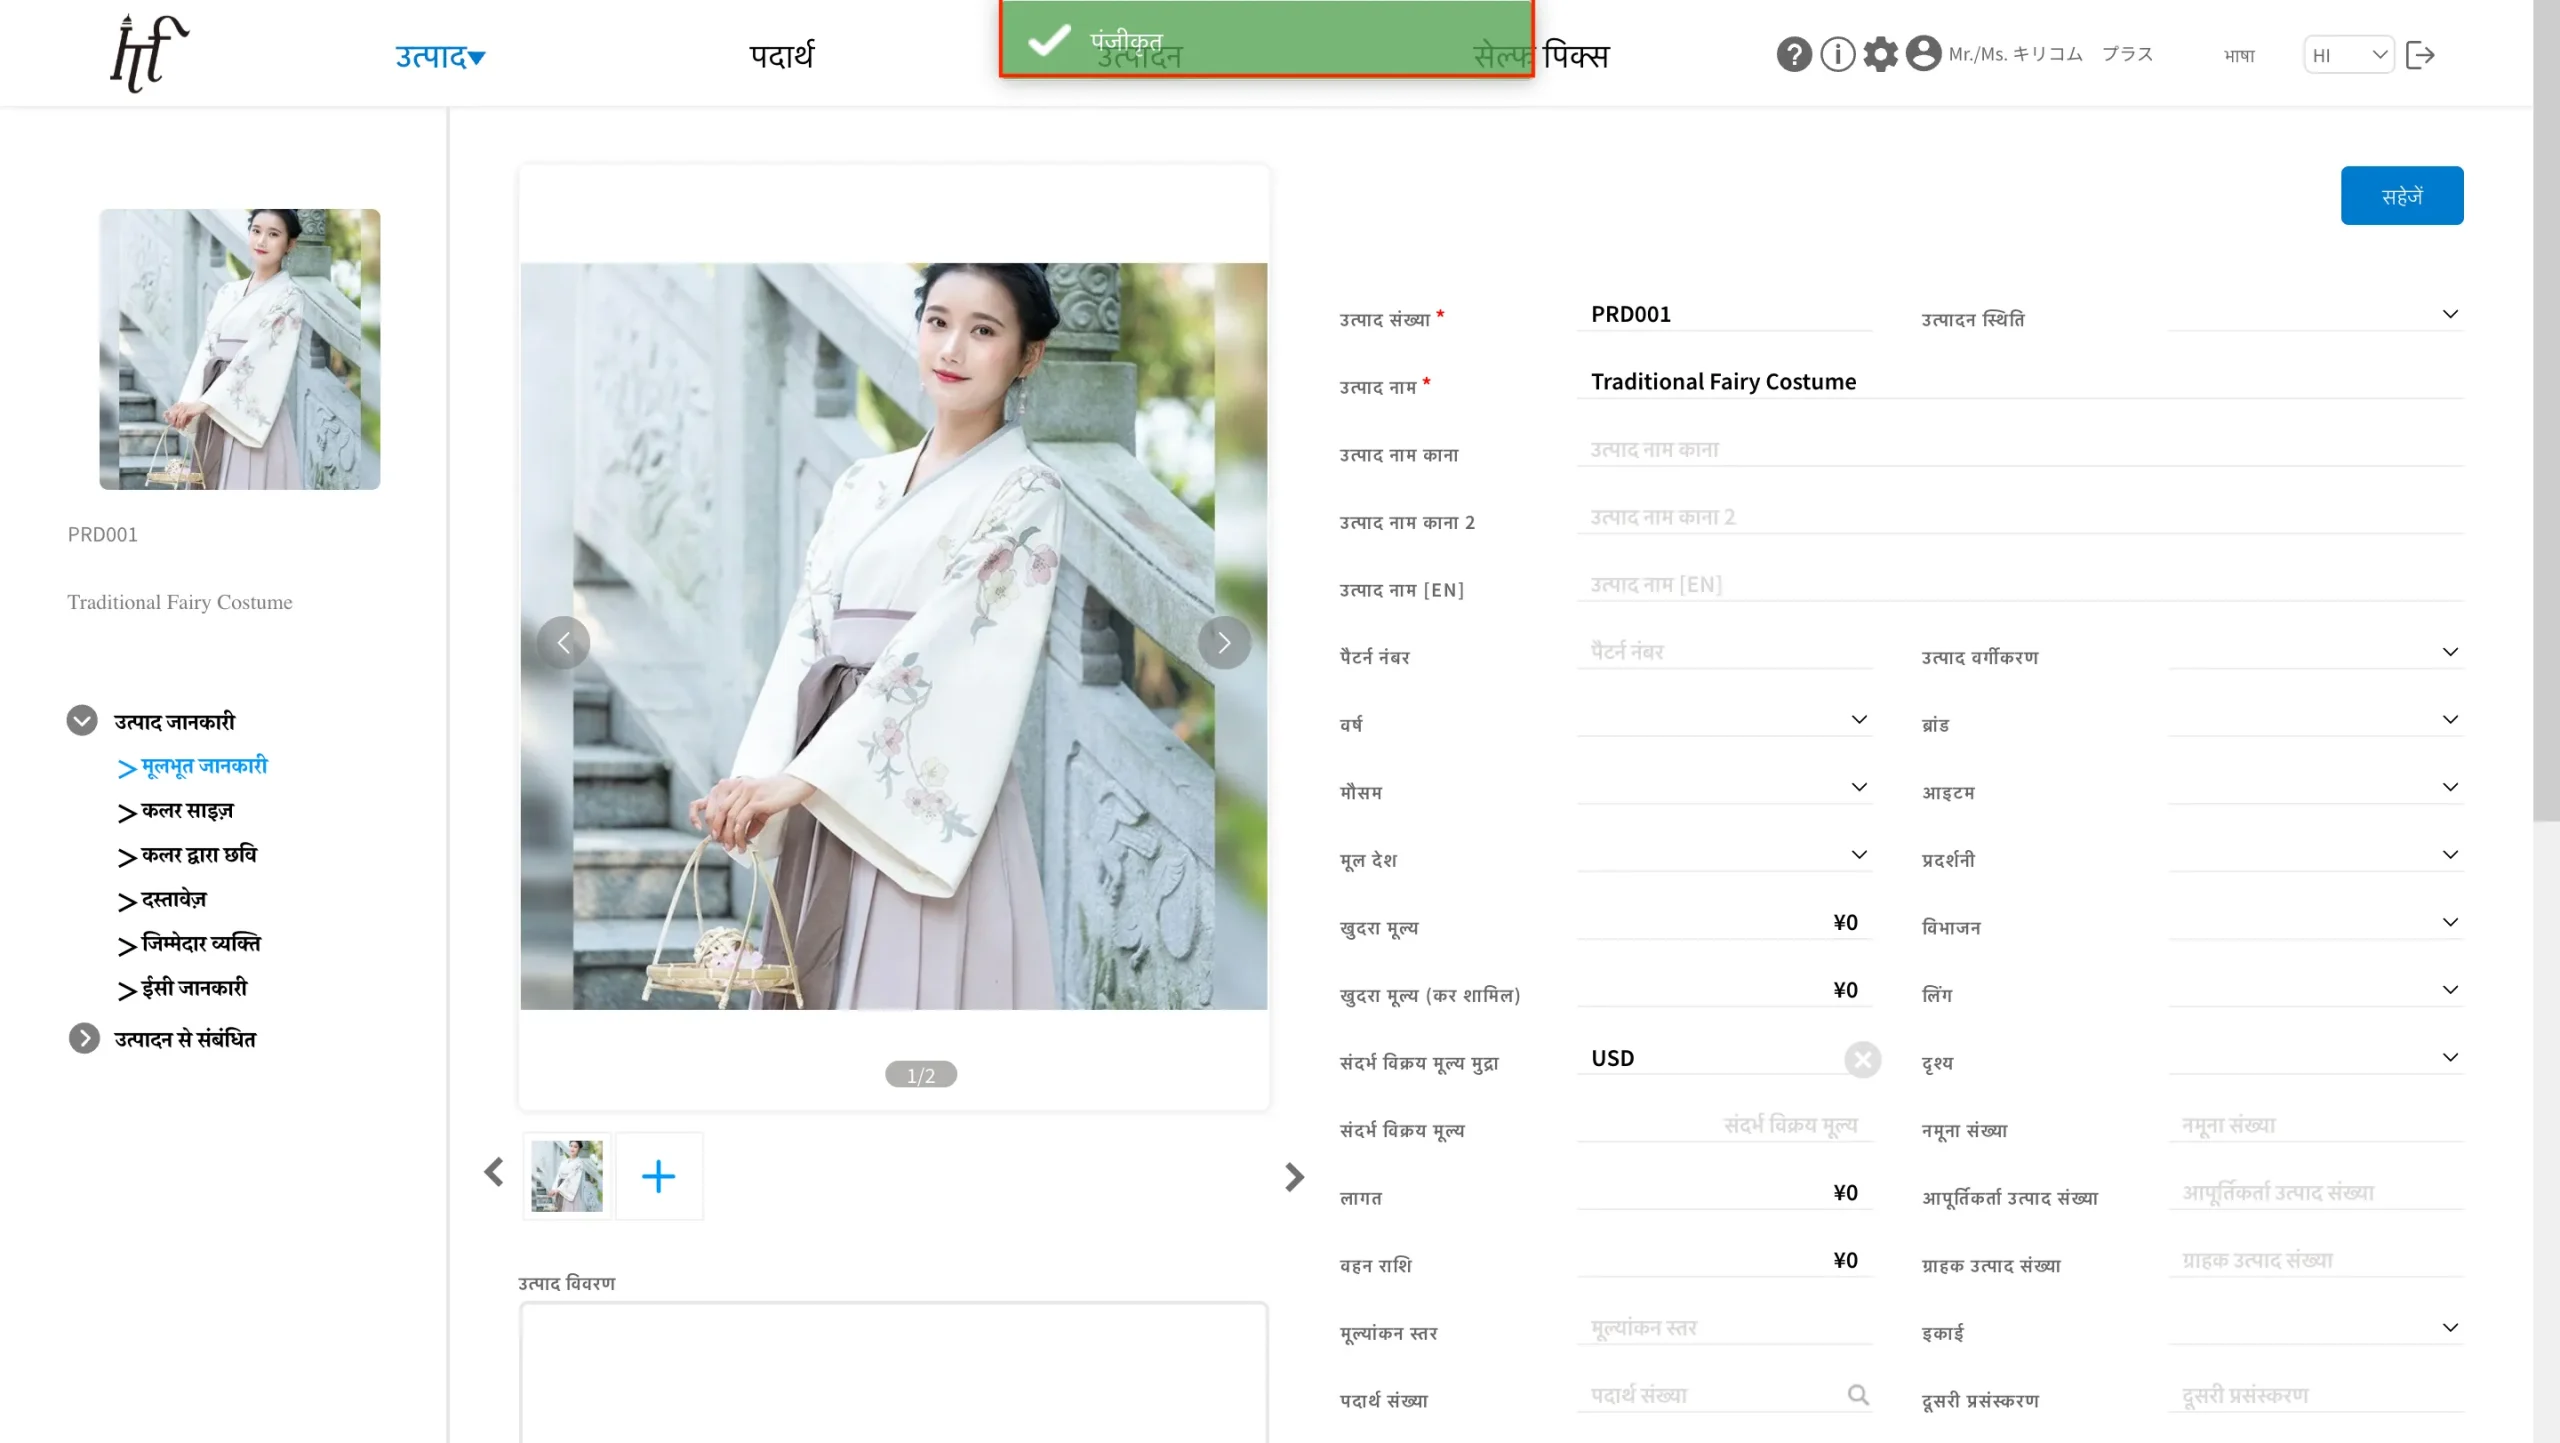Viewport: 2560px width, 1443px height.
Task: Open the वर्ष dropdown
Action: tap(1725, 720)
